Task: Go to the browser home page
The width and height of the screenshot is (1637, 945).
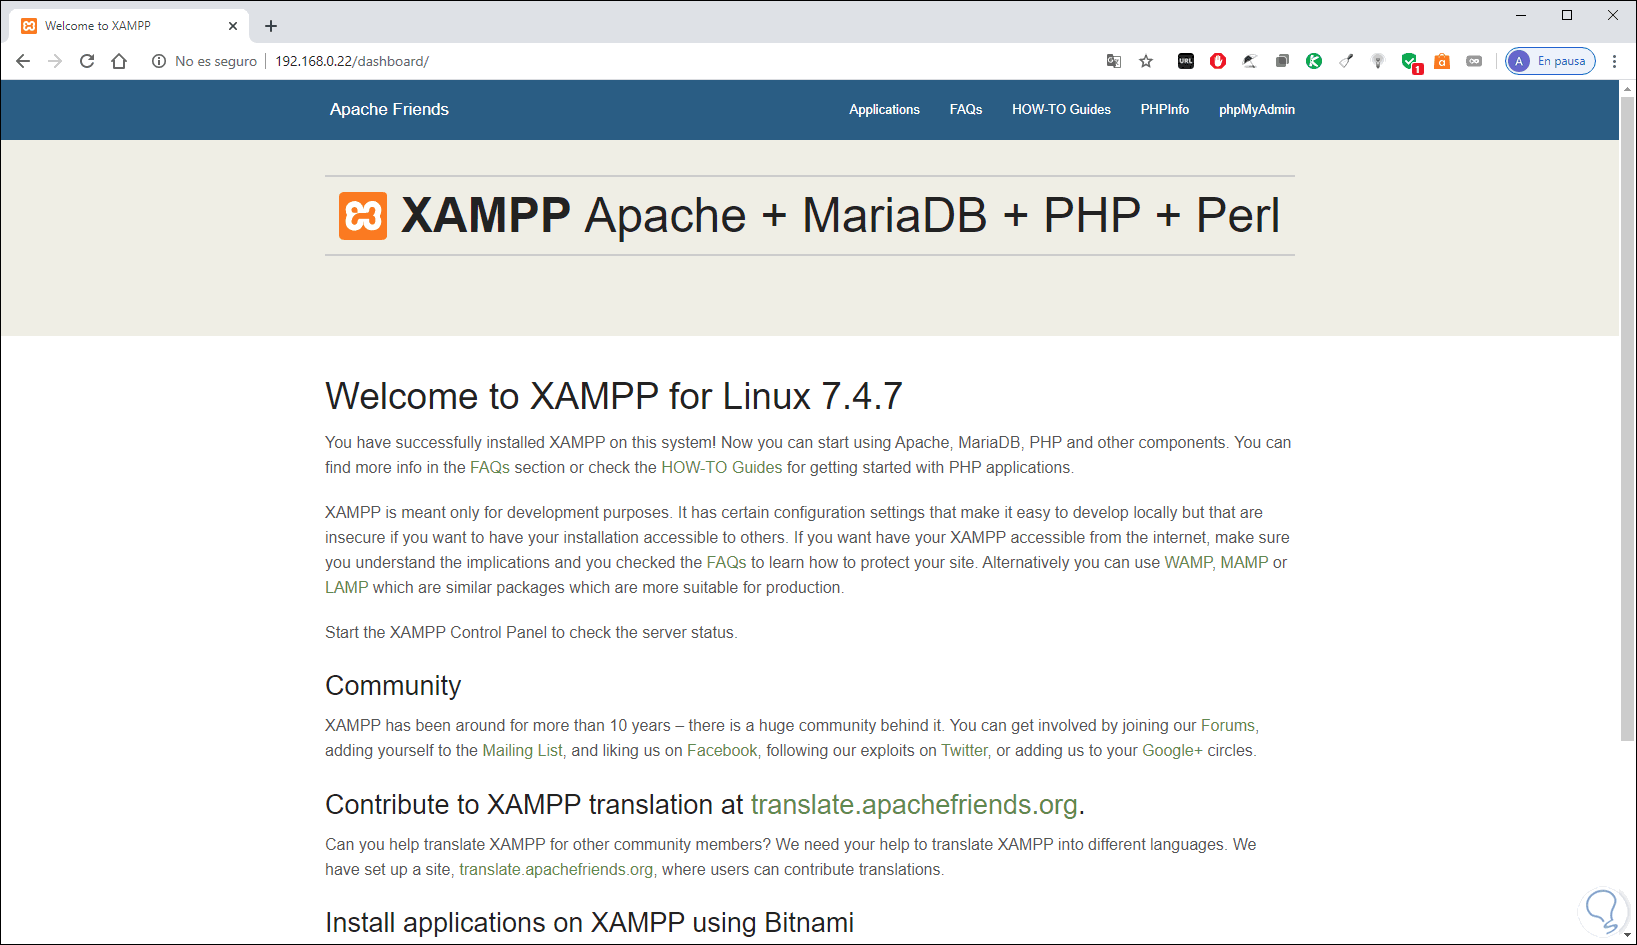Action: [x=119, y=61]
